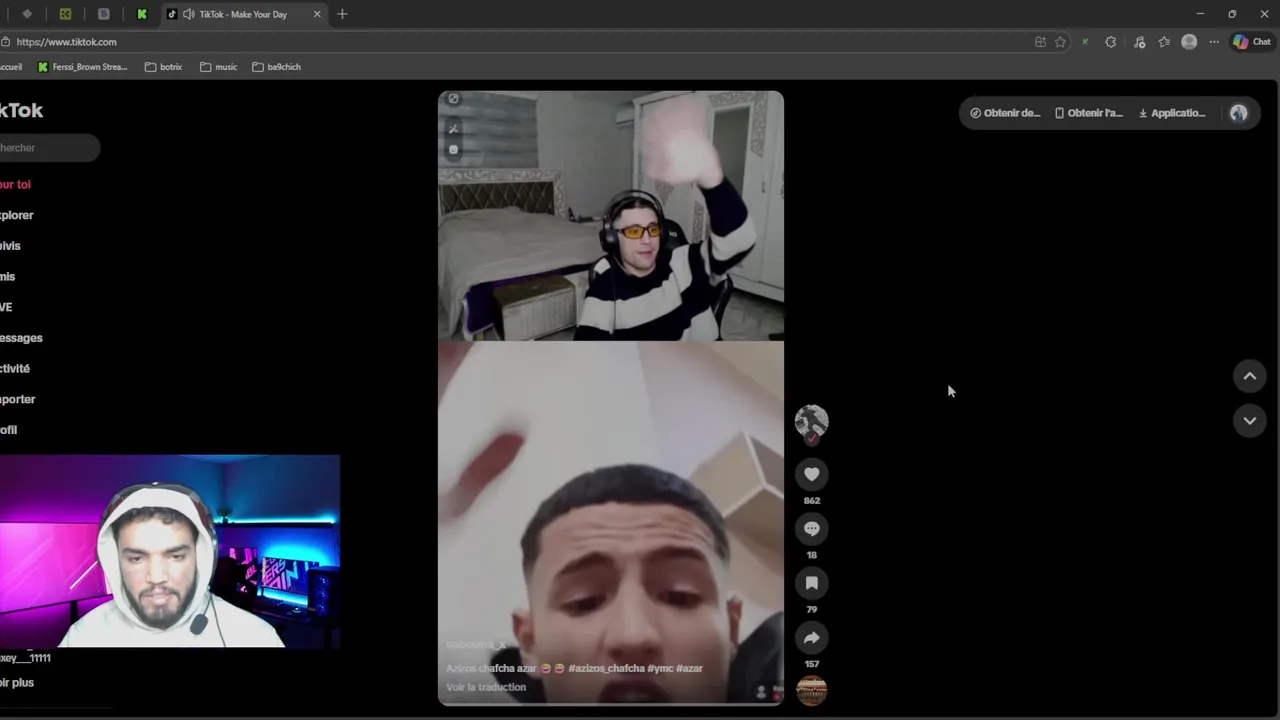
Task: Restore down the browser window
Action: tap(1232, 14)
